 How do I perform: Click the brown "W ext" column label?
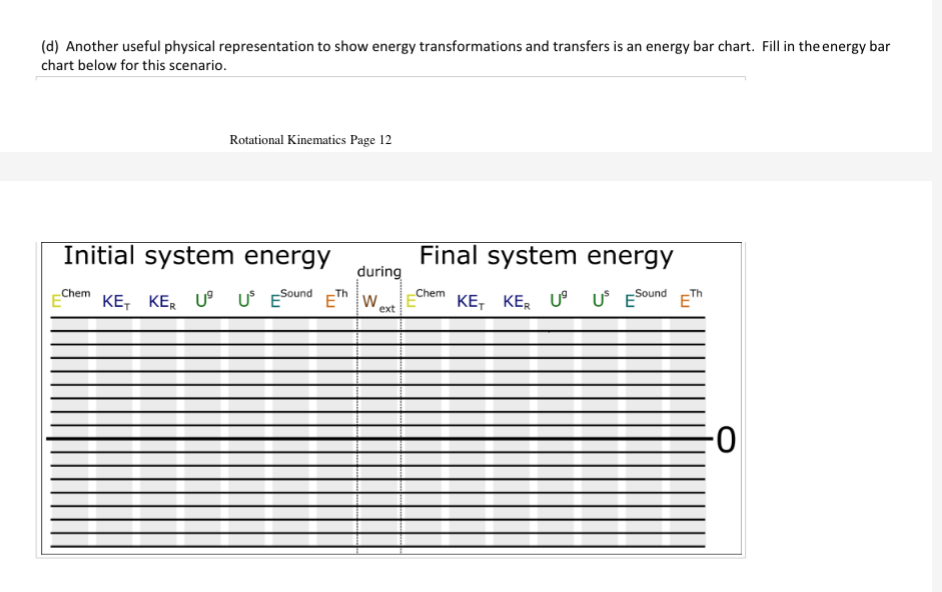click(378, 302)
